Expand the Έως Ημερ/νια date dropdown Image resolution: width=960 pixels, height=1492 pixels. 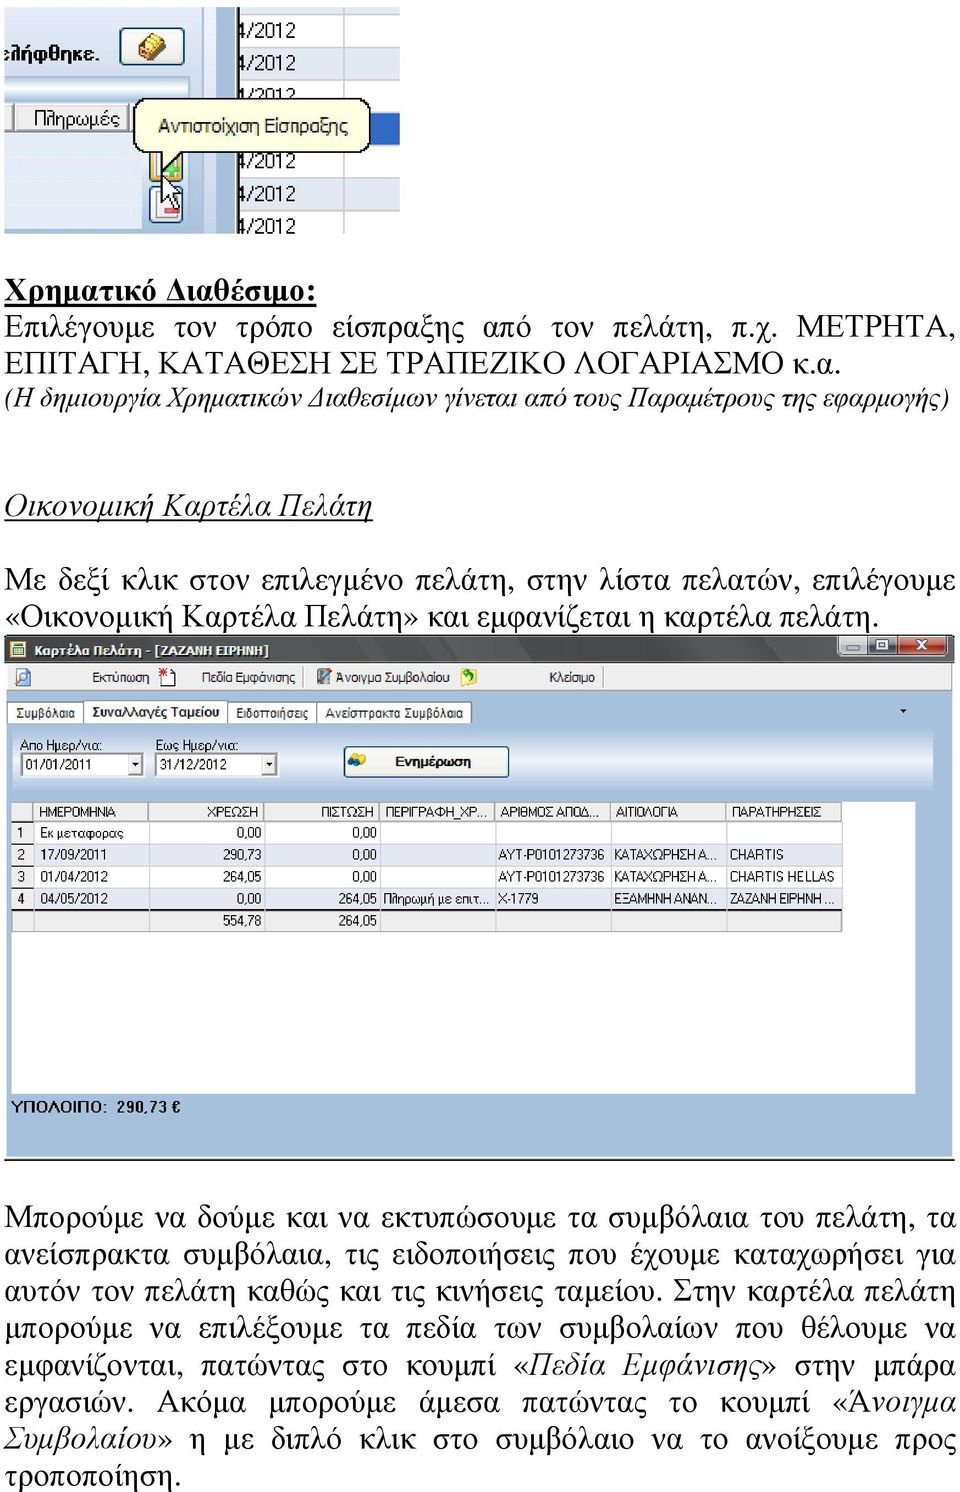[269, 764]
